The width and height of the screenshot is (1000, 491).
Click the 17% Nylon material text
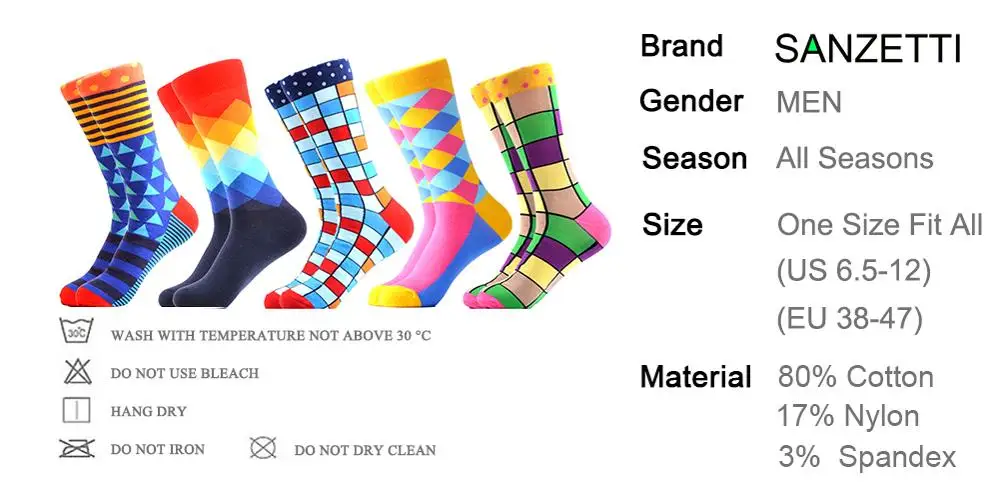pos(848,416)
